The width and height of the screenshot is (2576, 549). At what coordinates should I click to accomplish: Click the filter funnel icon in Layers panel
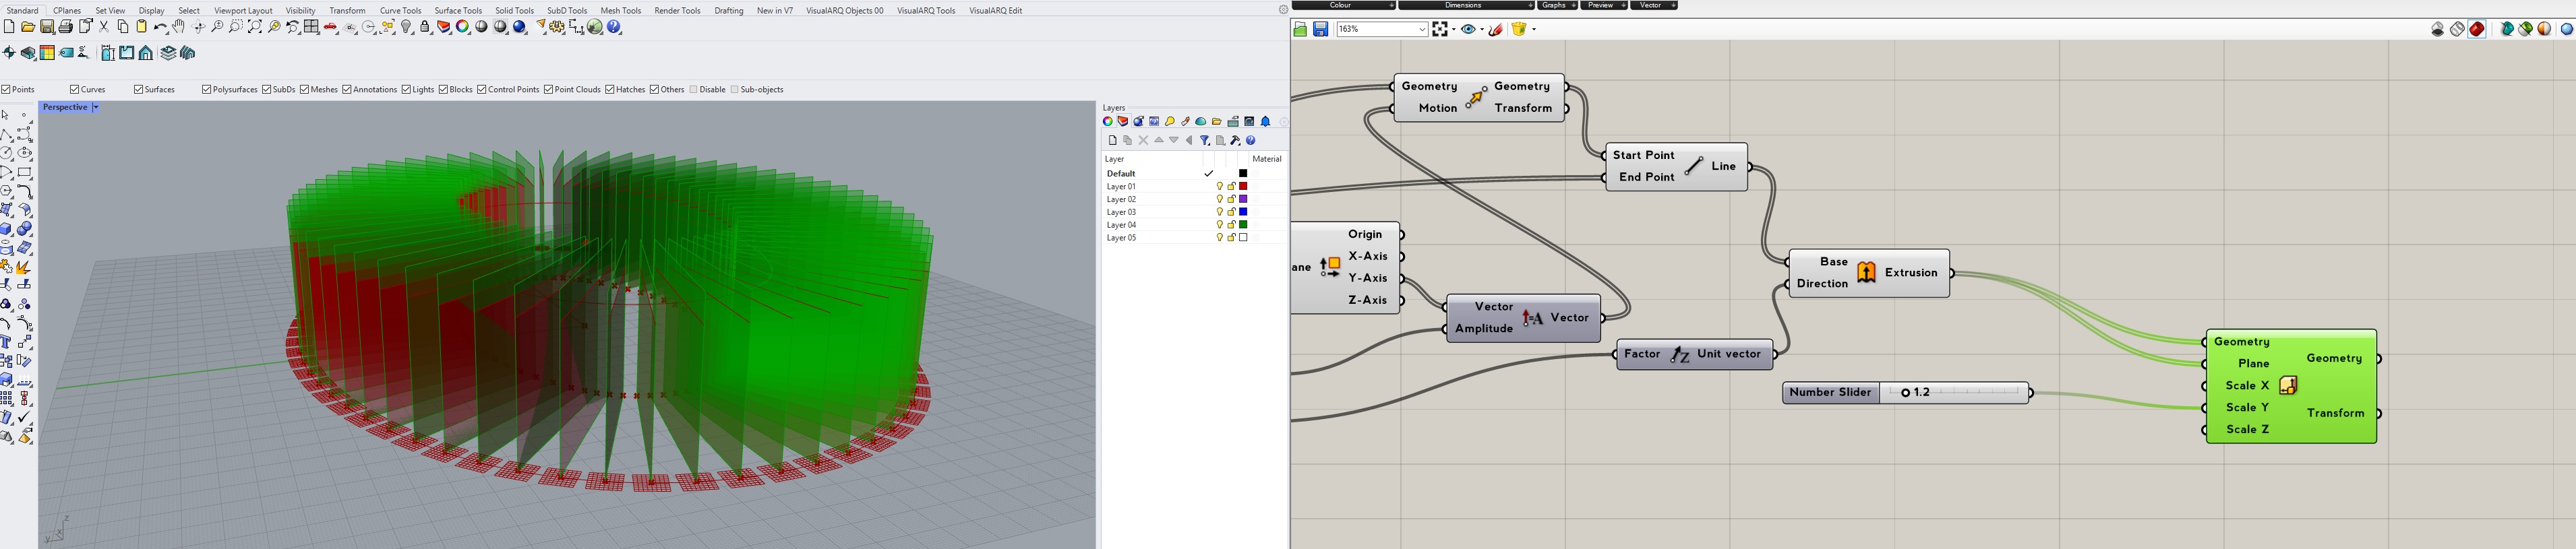(x=1205, y=141)
